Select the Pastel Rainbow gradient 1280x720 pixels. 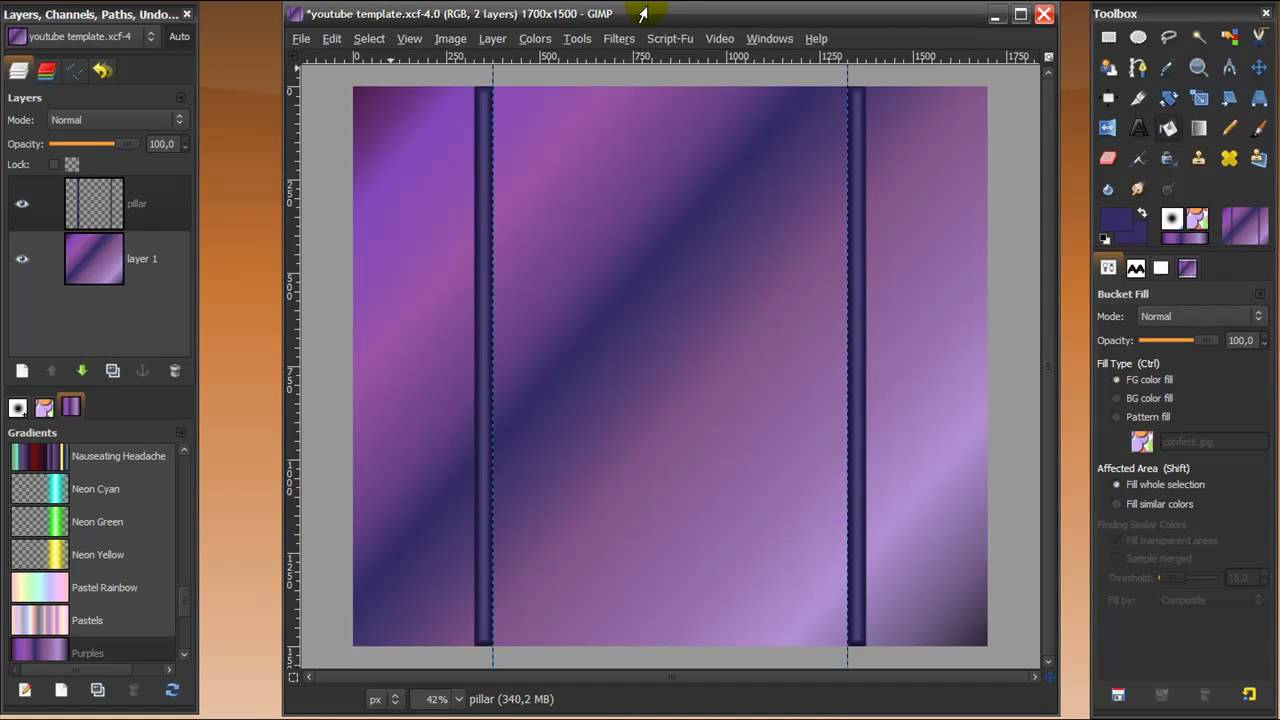click(x=93, y=588)
